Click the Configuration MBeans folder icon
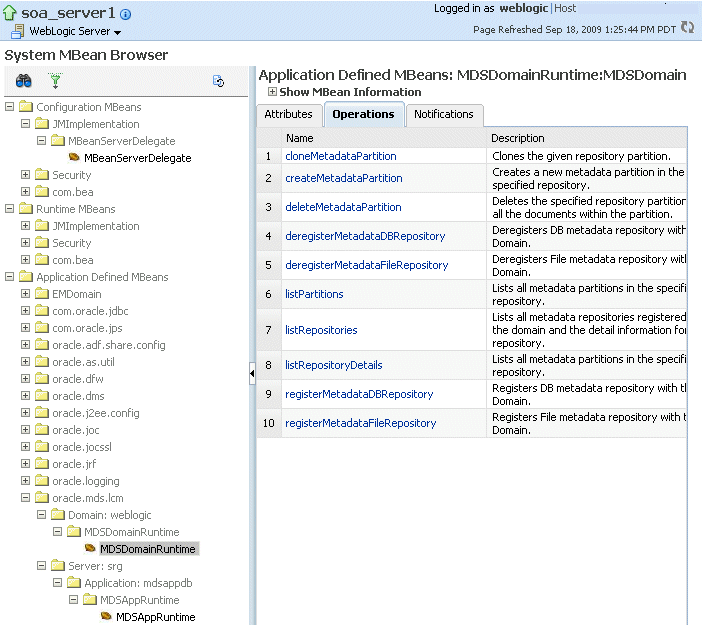The image size is (702, 625). [26, 107]
